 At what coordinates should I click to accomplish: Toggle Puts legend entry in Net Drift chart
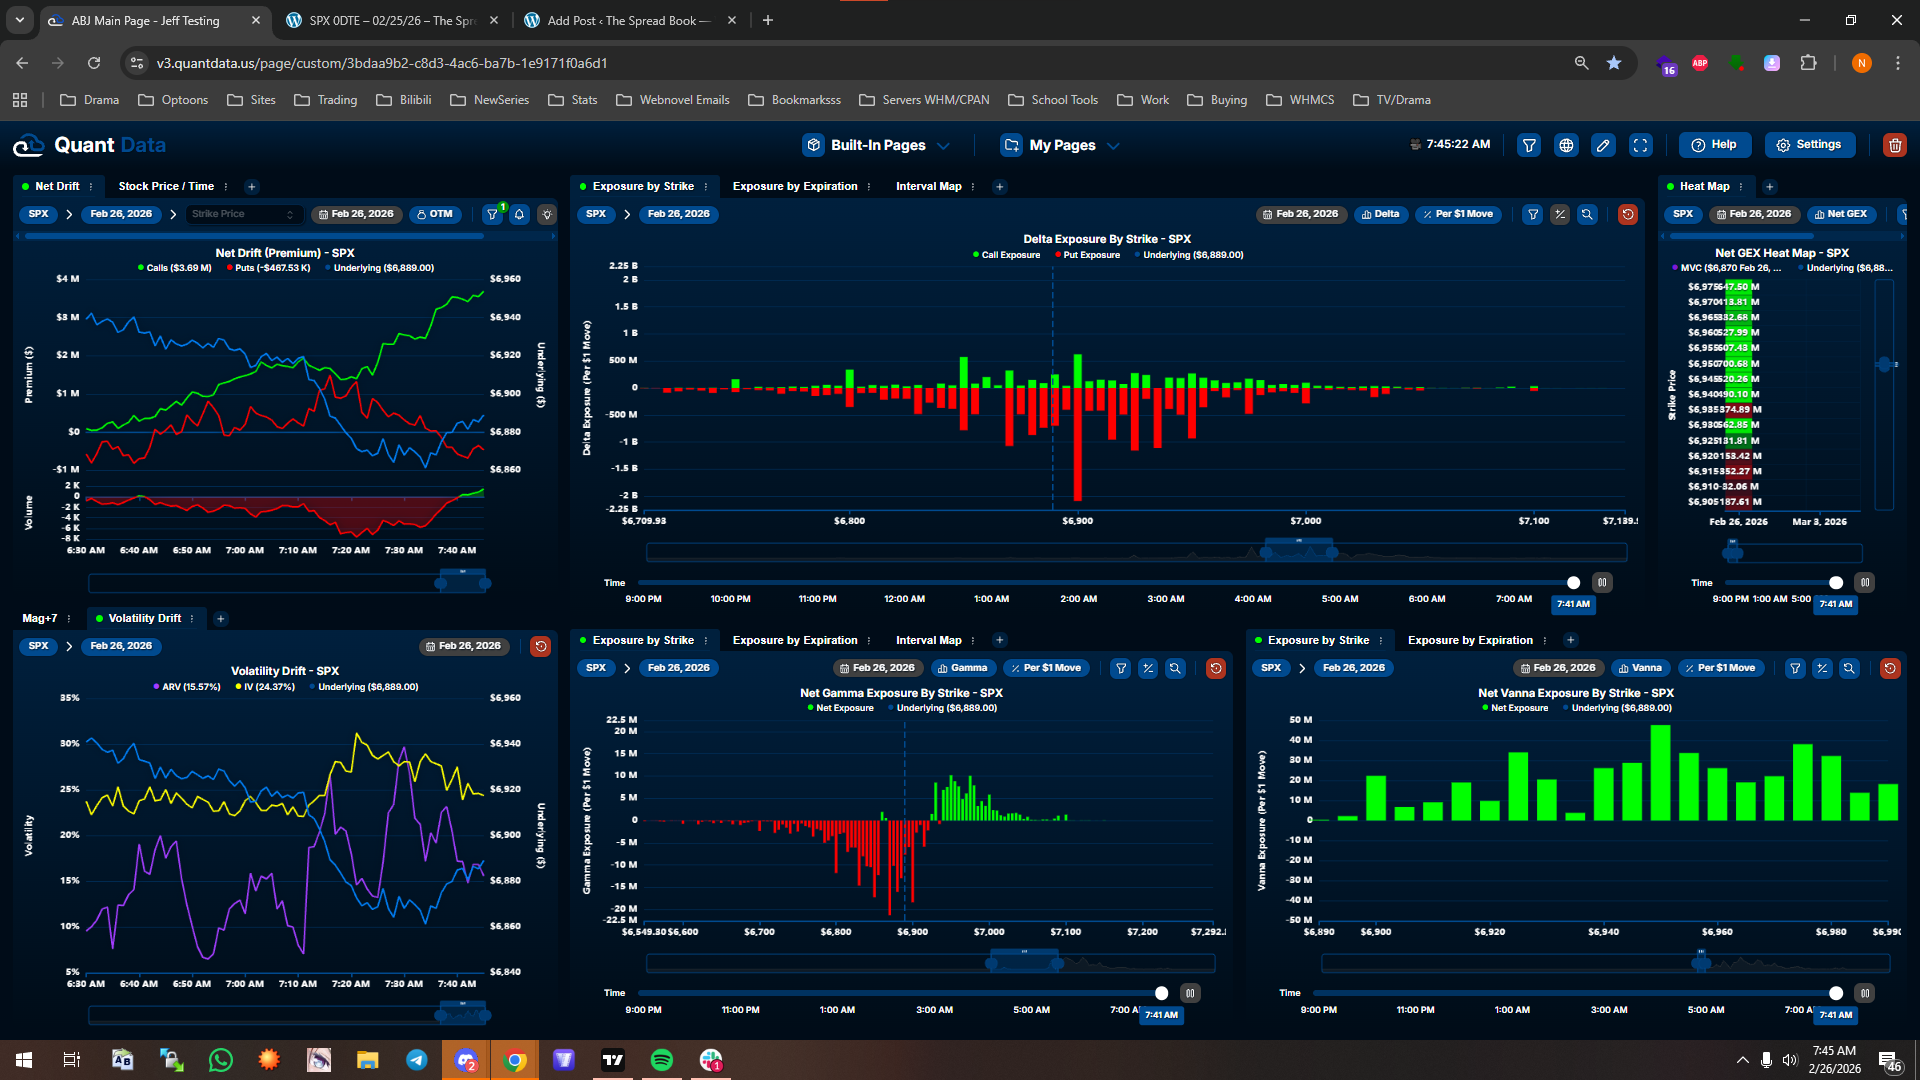point(270,268)
